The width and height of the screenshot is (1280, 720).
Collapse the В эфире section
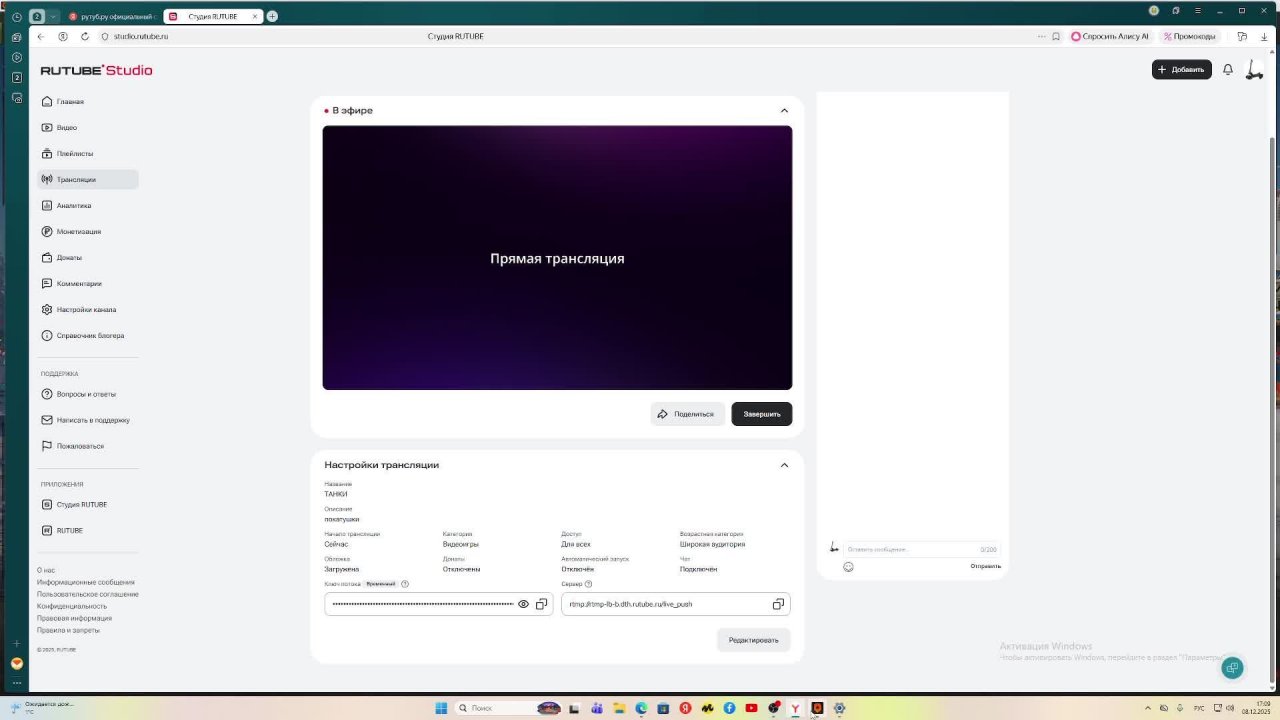784,110
